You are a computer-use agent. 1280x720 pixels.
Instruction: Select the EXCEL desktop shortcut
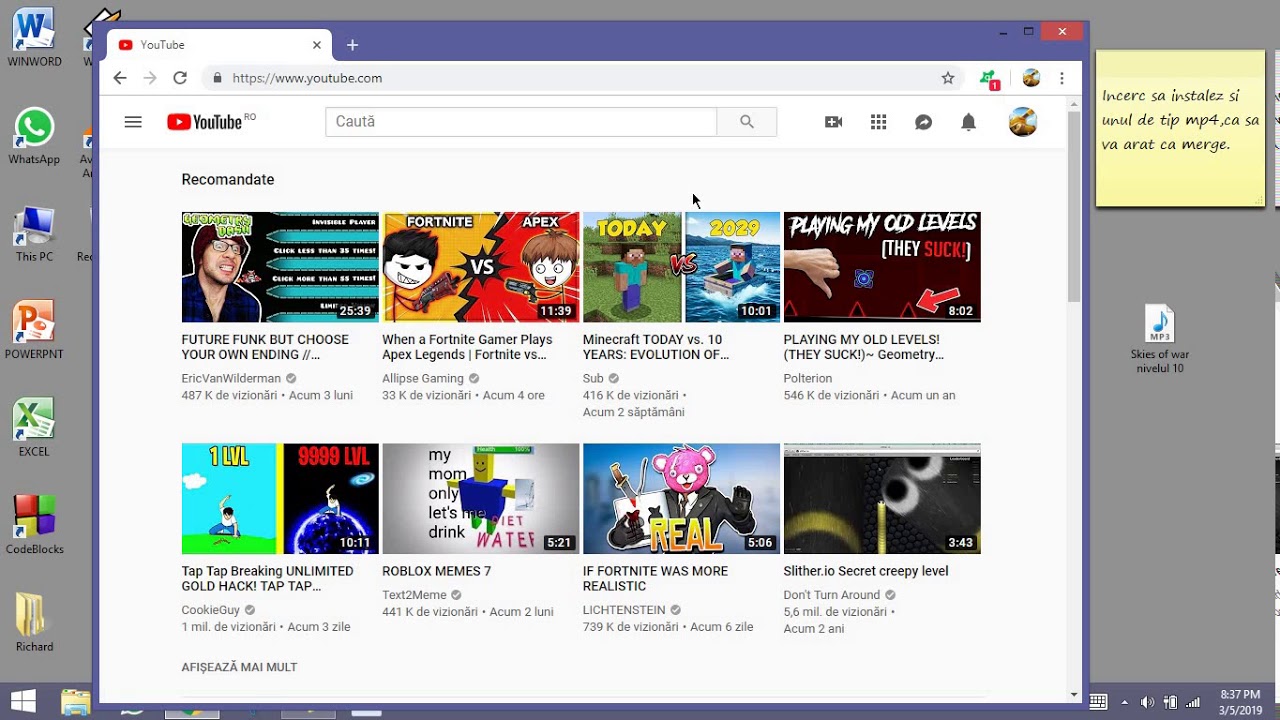(x=34, y=428)
